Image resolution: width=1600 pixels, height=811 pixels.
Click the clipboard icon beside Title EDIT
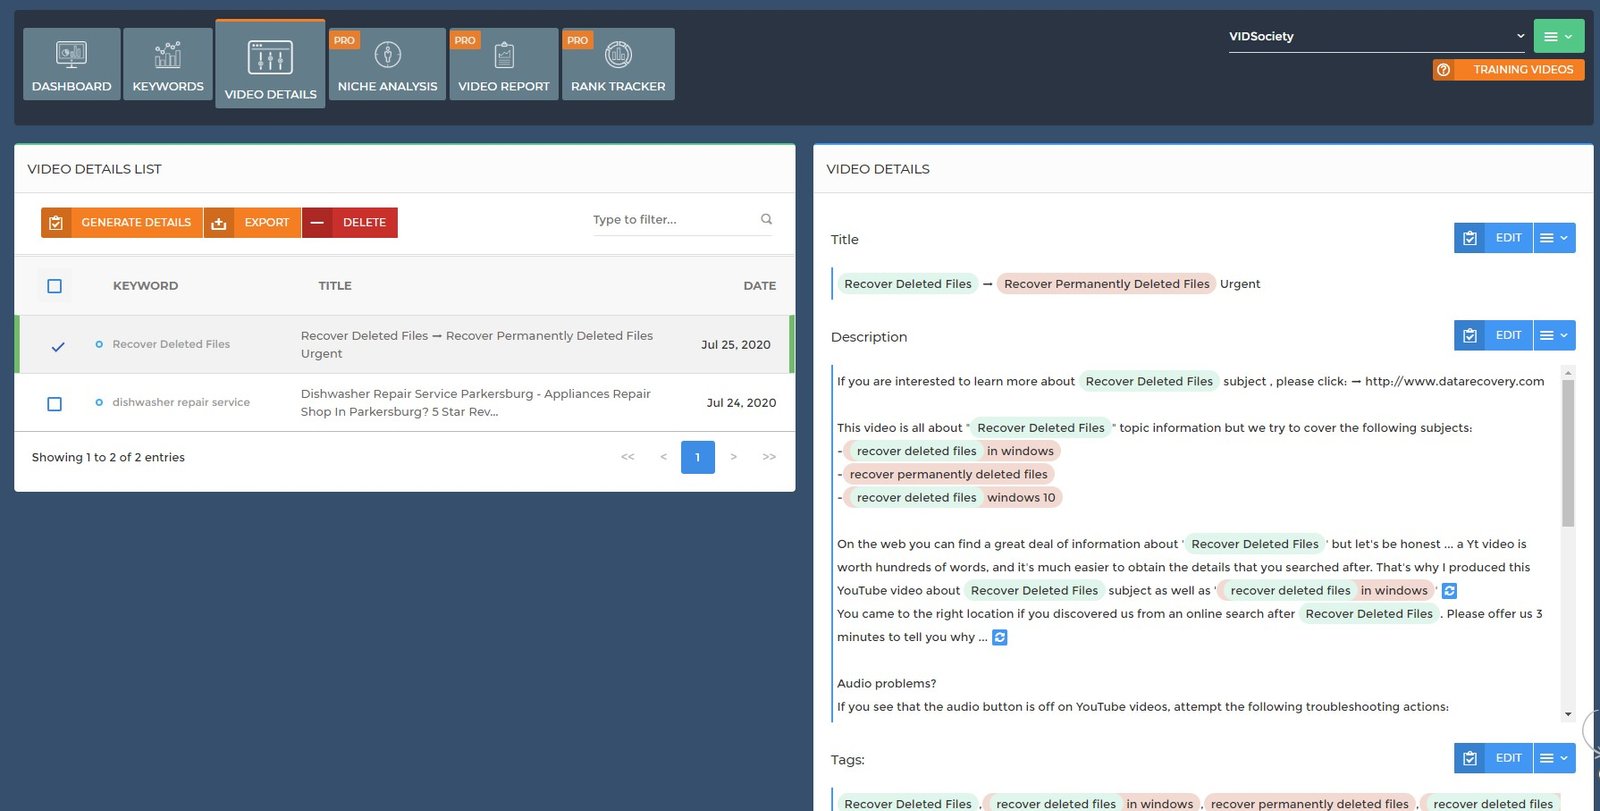[1469, 238]
